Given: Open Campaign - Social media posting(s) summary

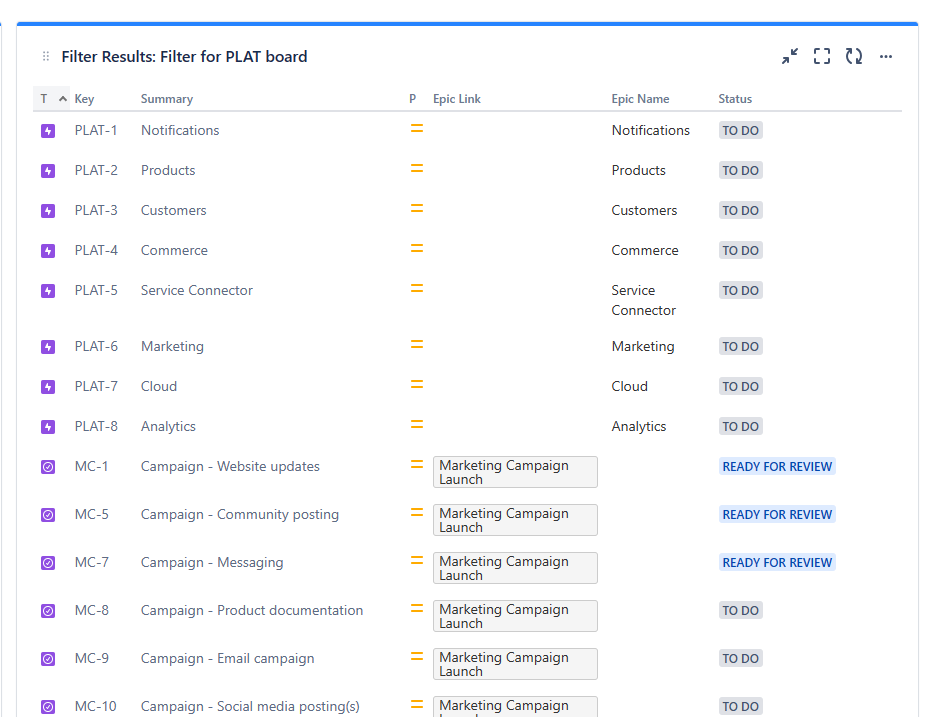Looking at the screenshot, I should pyautogui.click(x=250, y=707).
